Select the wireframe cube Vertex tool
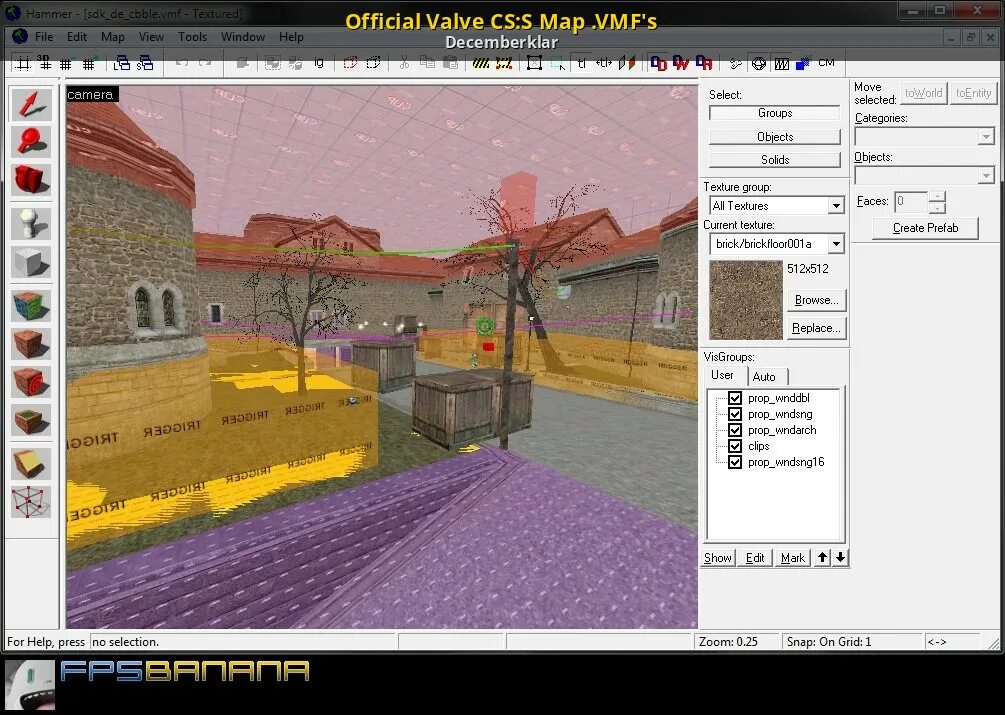The height and width of the screenshot is (715, 1005). tap(31, 502)
